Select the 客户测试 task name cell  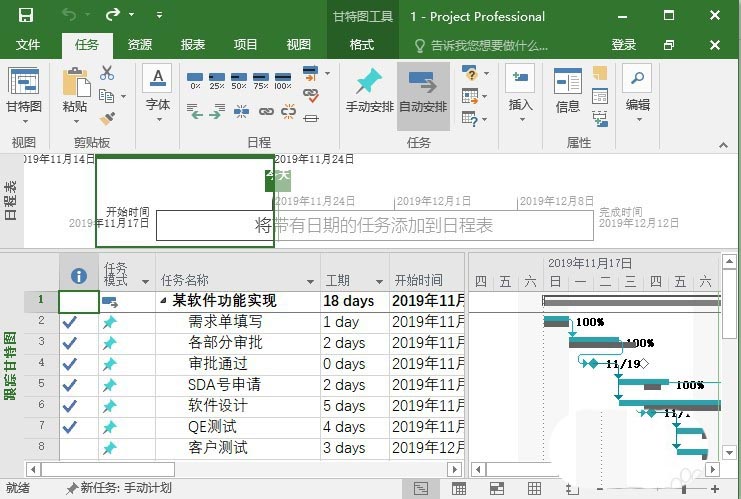[238, 448]
